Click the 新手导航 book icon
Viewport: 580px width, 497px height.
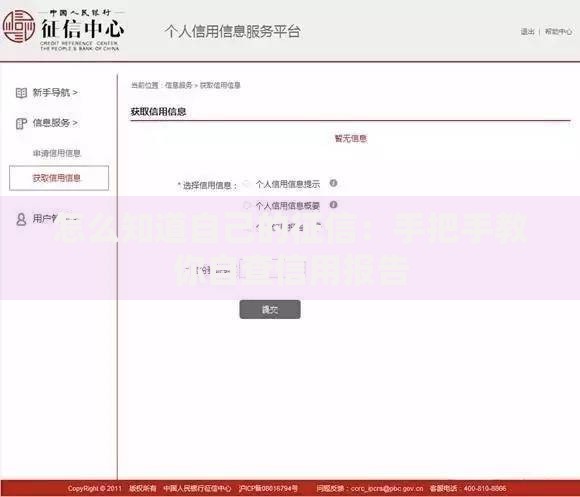coord(21,93)
